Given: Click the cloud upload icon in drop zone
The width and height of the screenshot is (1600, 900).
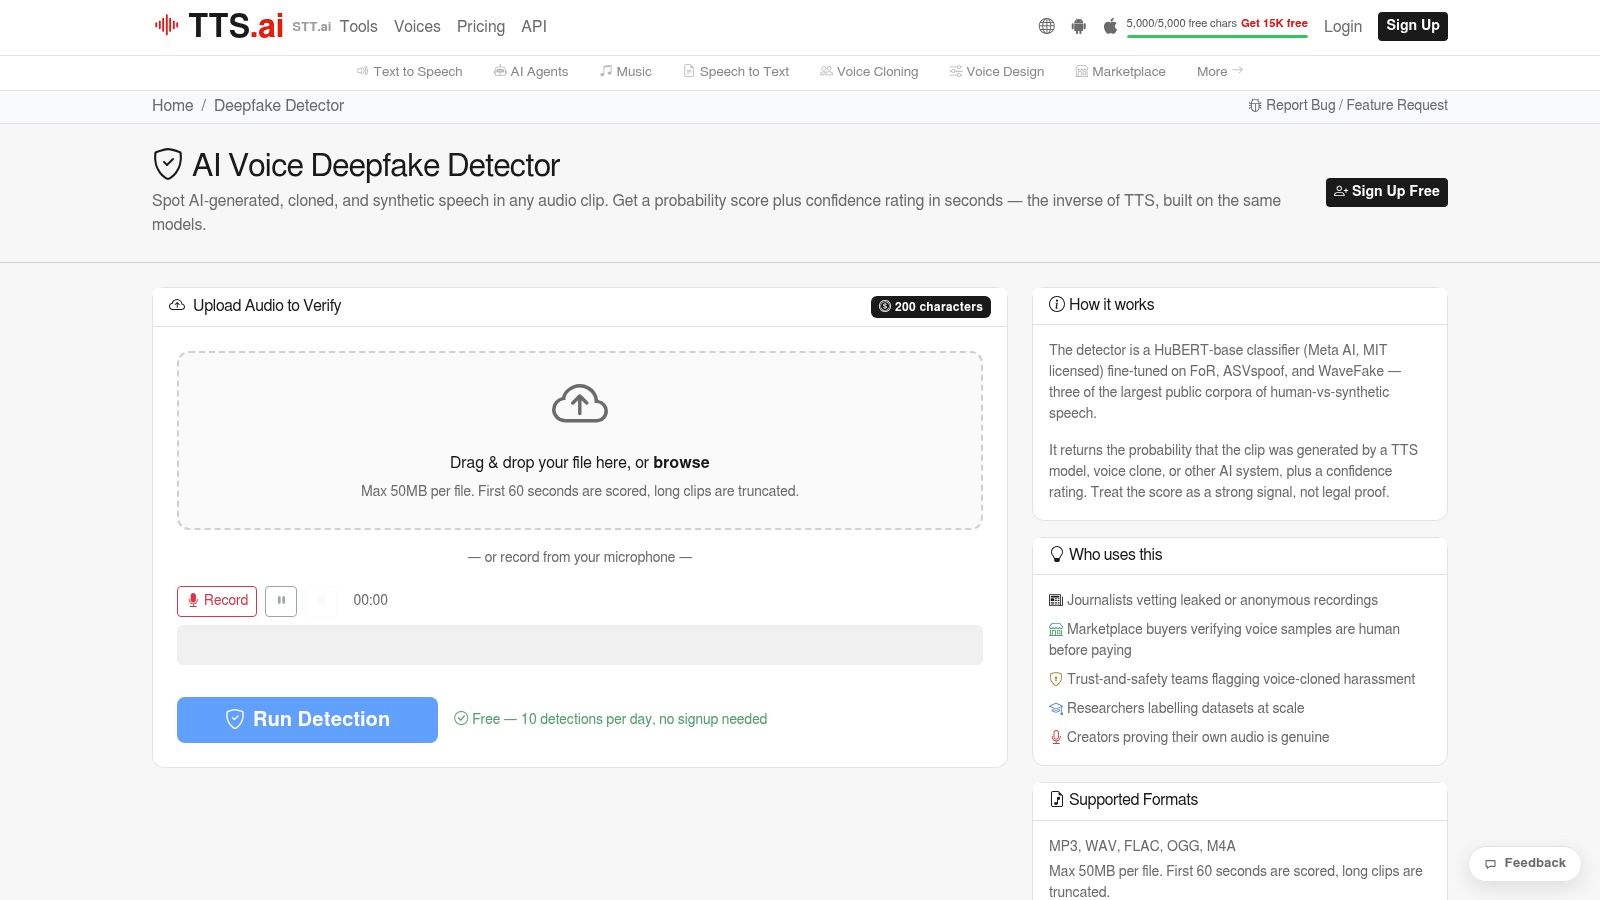Looking at the screenshot, I should (580, 403).
